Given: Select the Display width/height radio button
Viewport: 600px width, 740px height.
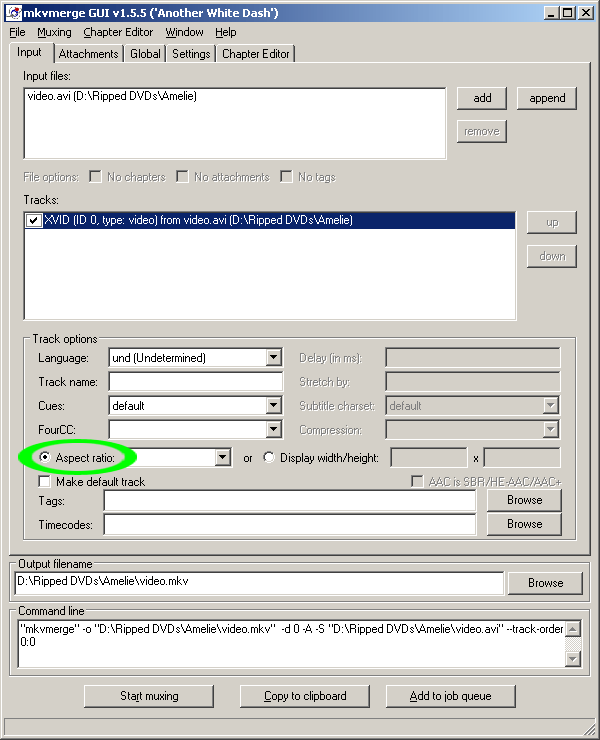Looking at the screenshot, I should click(269, 457).
